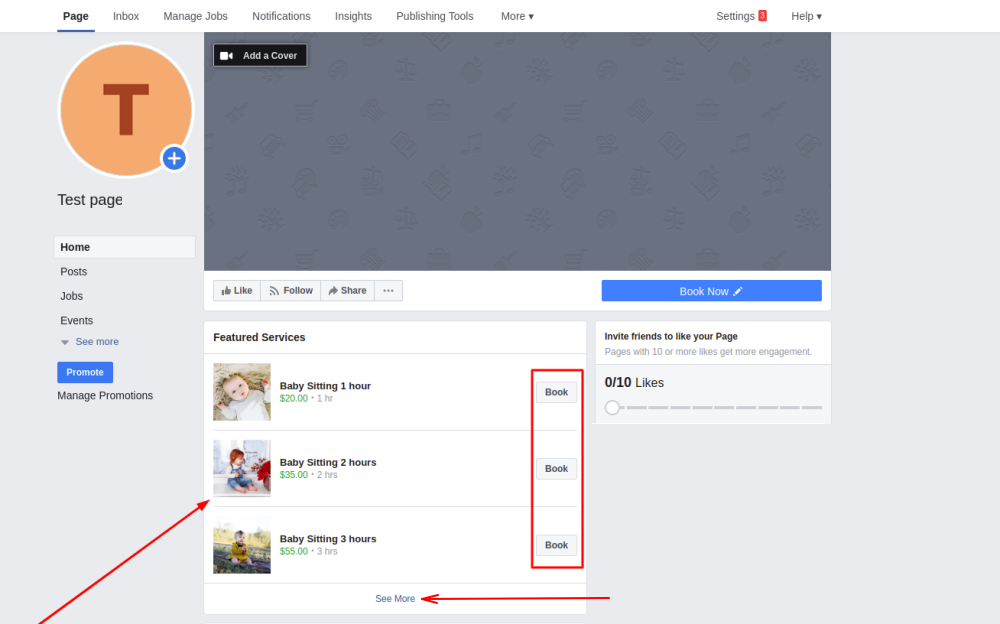Click the blue plus icon on profile picture
1000x624 pixels.
pos(174,158)
